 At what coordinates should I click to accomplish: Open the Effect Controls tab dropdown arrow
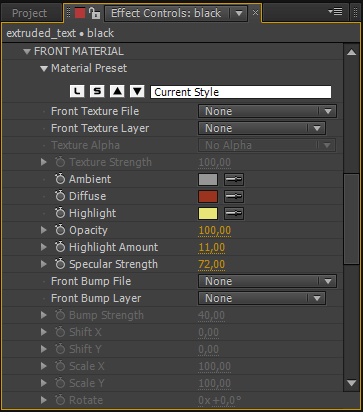point(239,13)
